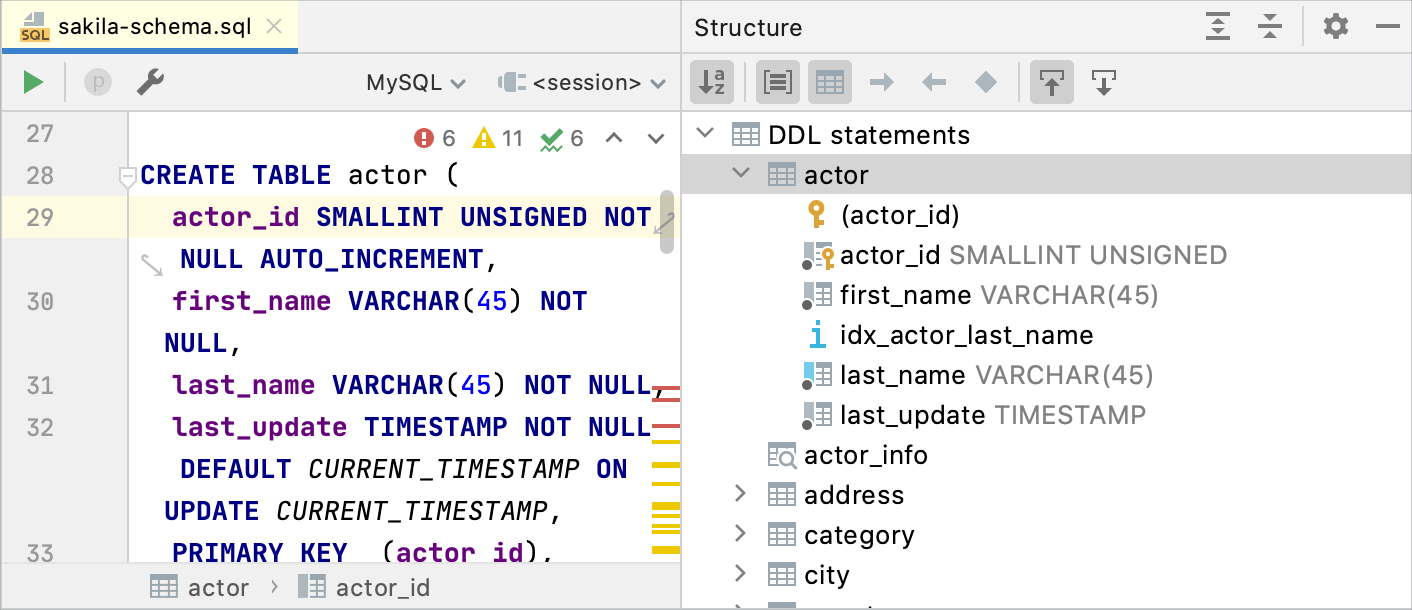Expand the address table node
Image resolution: width=1412 pixels, height=610 pixels.
740,494
